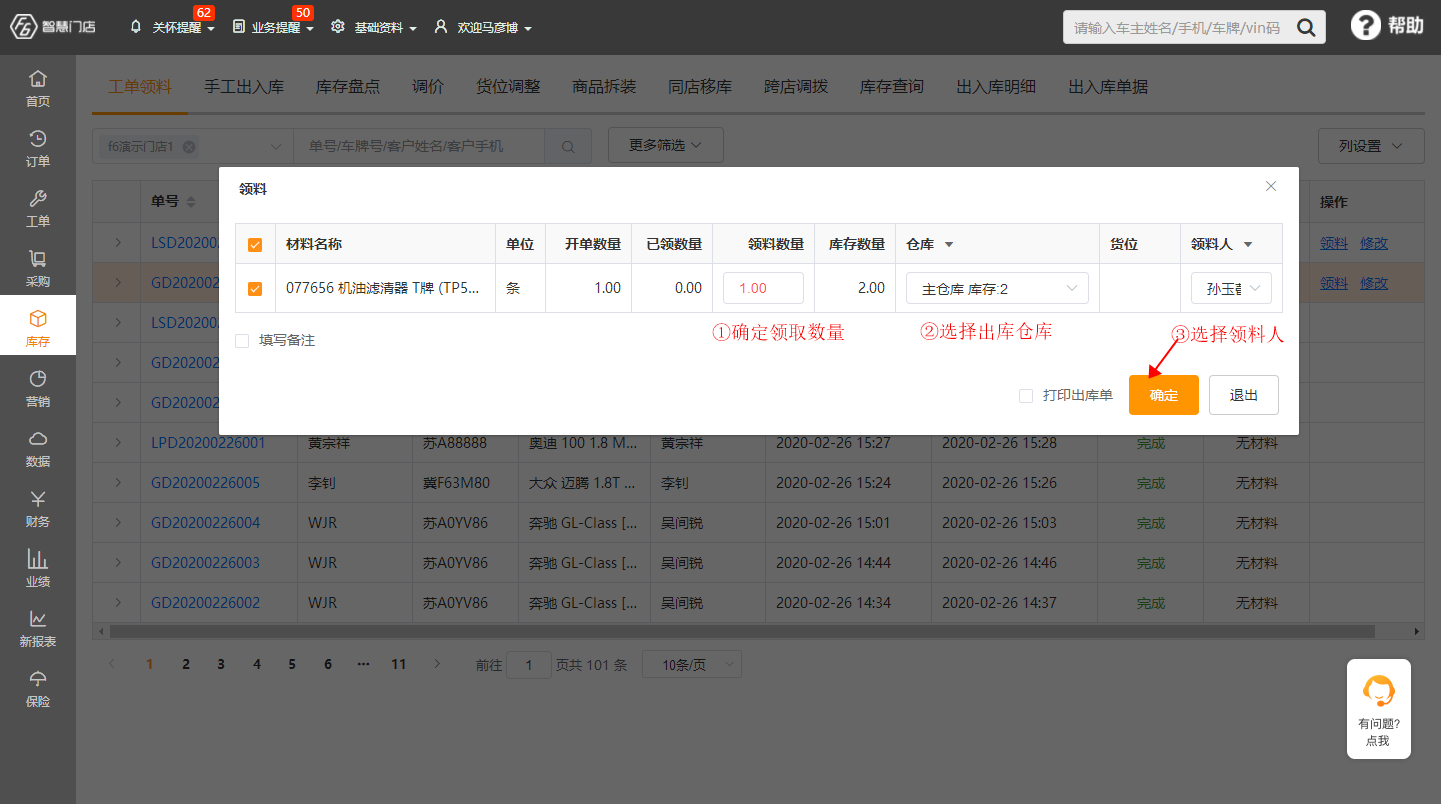Go to next page arrow in pagination
1441x804 pixels.
point(436,664)
